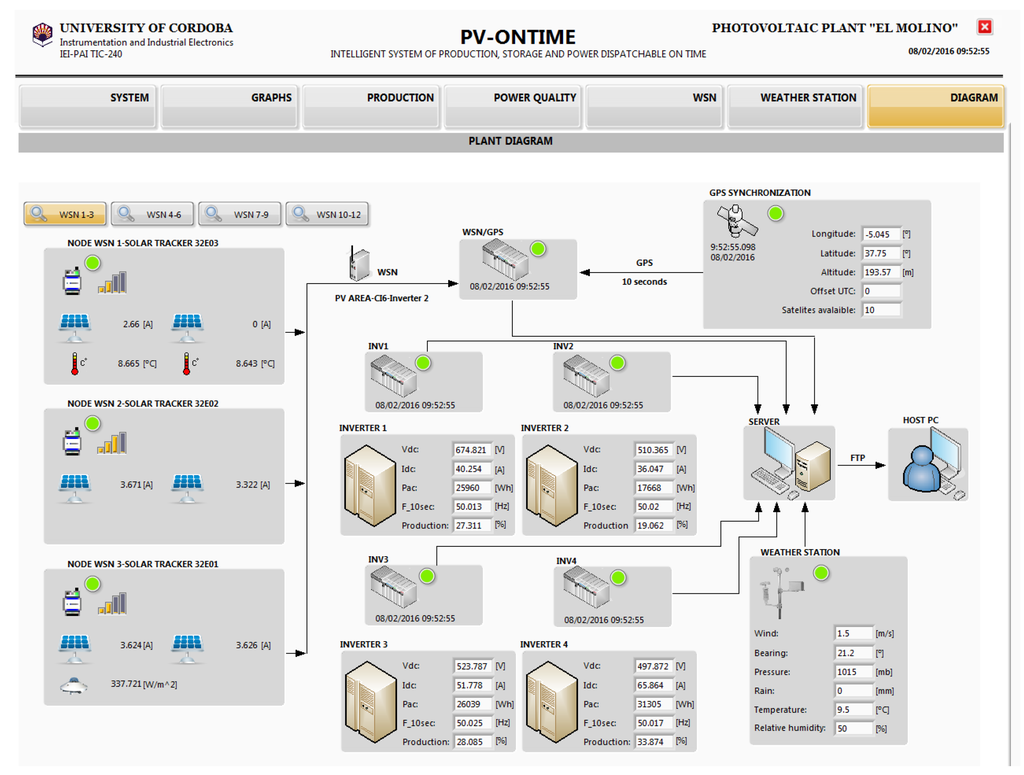This screenshot has width=1024, height=775.
Task: Click the Longitude value field
Action: (880, 234)
